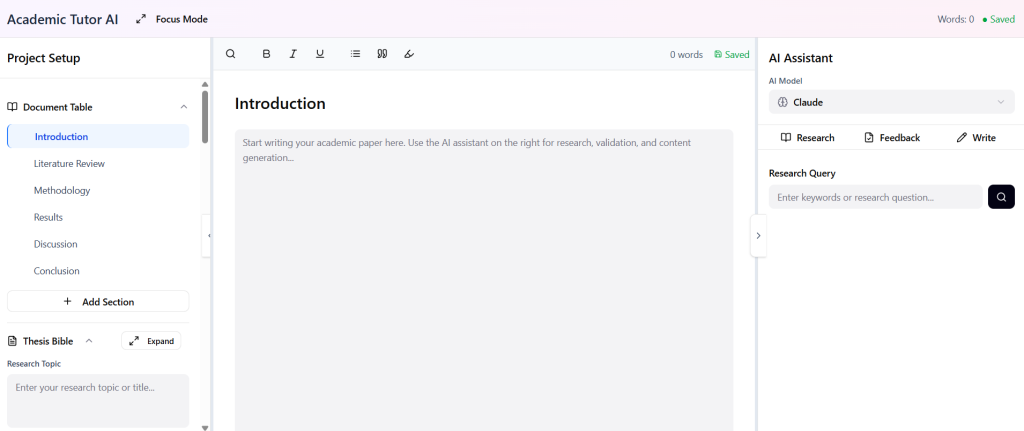Expand the Thesis Bible with Expand button
Viewport: 1024px width, 431px height.
click(x=151, y=341)
